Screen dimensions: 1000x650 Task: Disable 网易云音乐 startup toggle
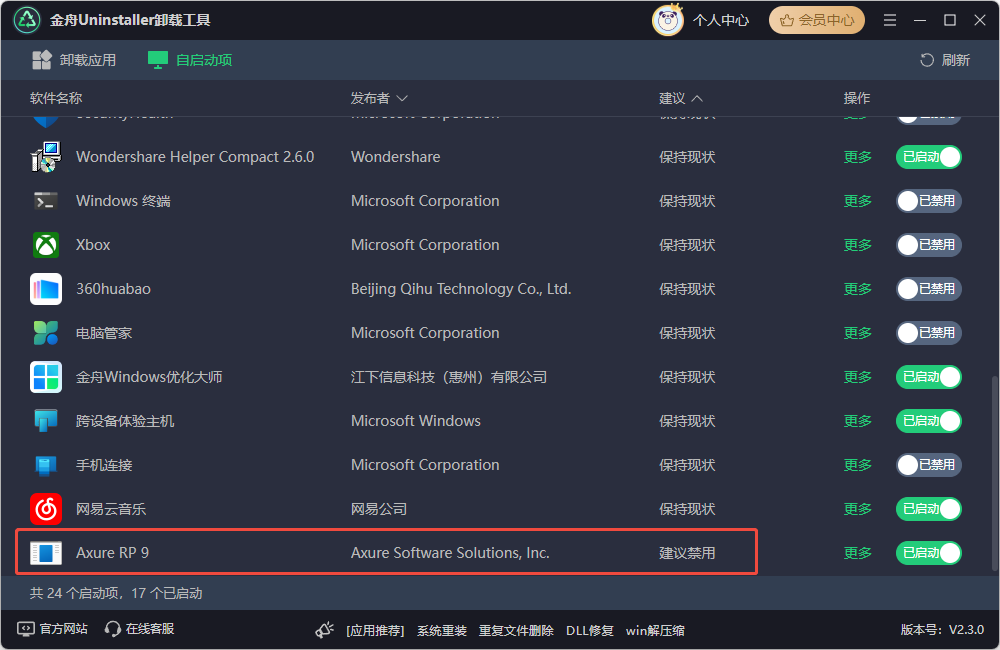[x=929, y=509]
